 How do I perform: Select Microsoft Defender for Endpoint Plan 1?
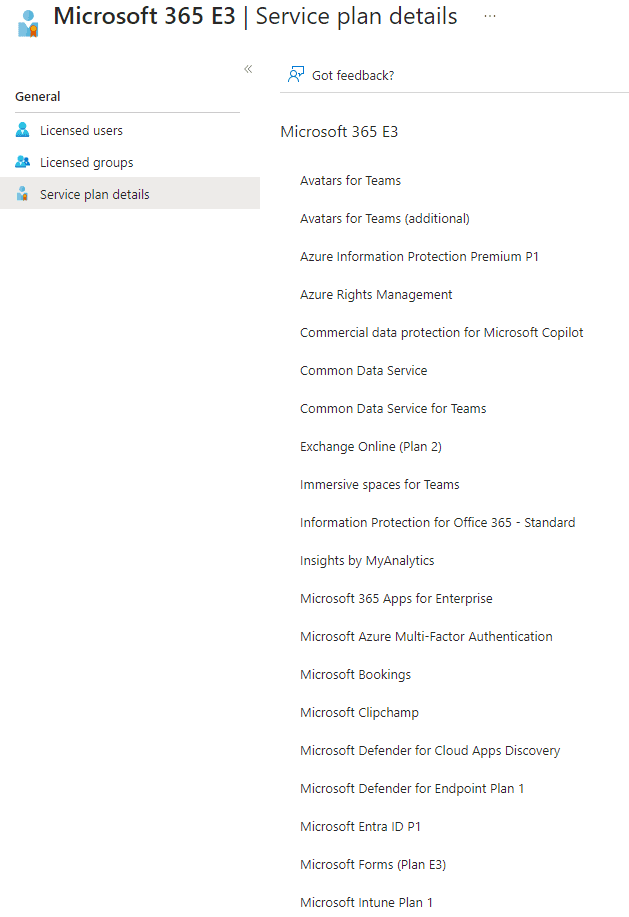[x=412, y=789]
